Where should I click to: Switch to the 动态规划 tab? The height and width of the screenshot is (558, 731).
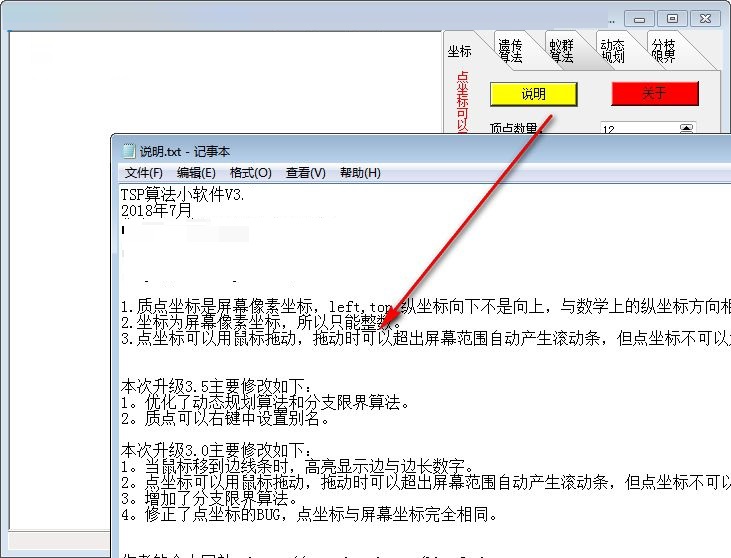(x=612, y=51)
